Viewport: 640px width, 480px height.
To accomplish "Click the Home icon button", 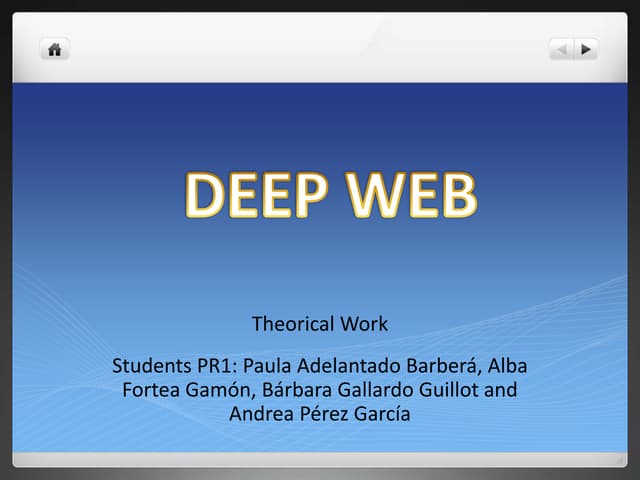I will pyautogui.click(x=54, y=49).
